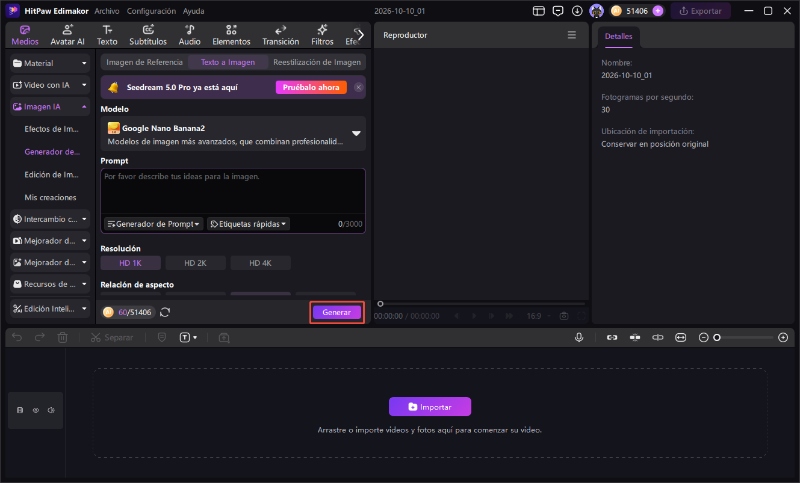Click the Generar button
Image resolution: width=800 pixels, height=483 pixels.
click(x=337, y=312)
